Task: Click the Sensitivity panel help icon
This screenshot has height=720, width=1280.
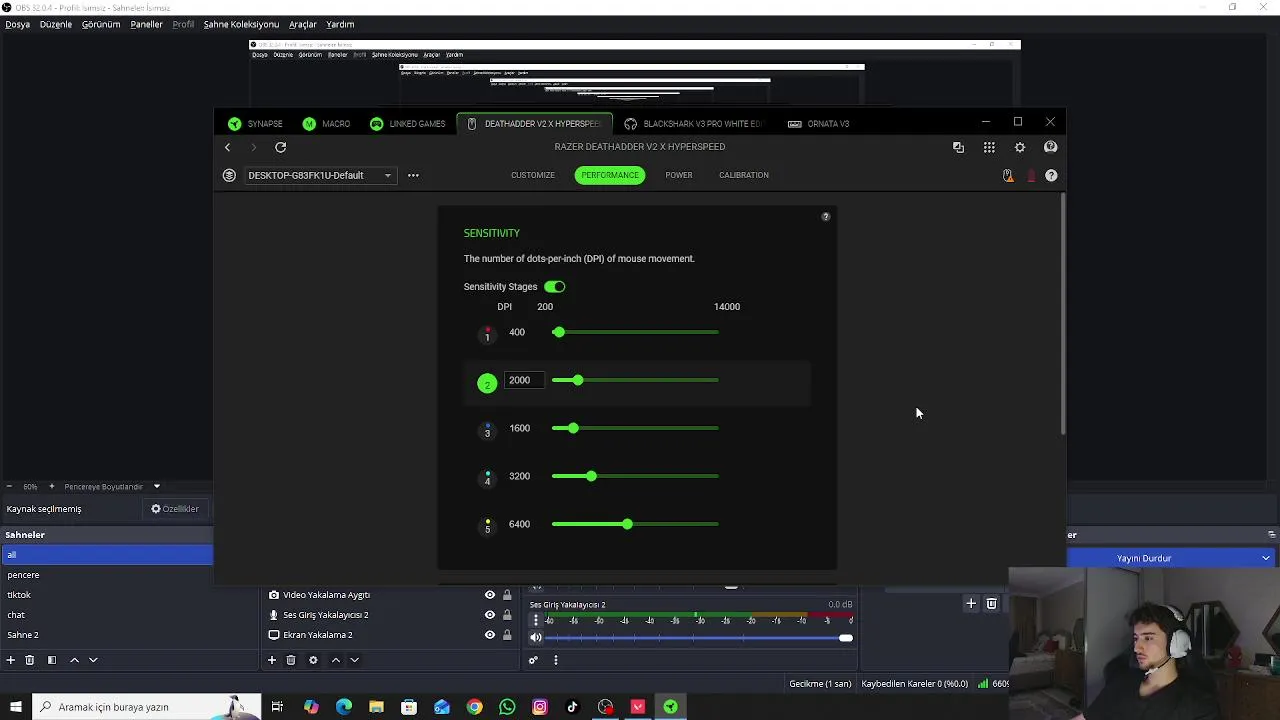Action: tap(826, 216)
